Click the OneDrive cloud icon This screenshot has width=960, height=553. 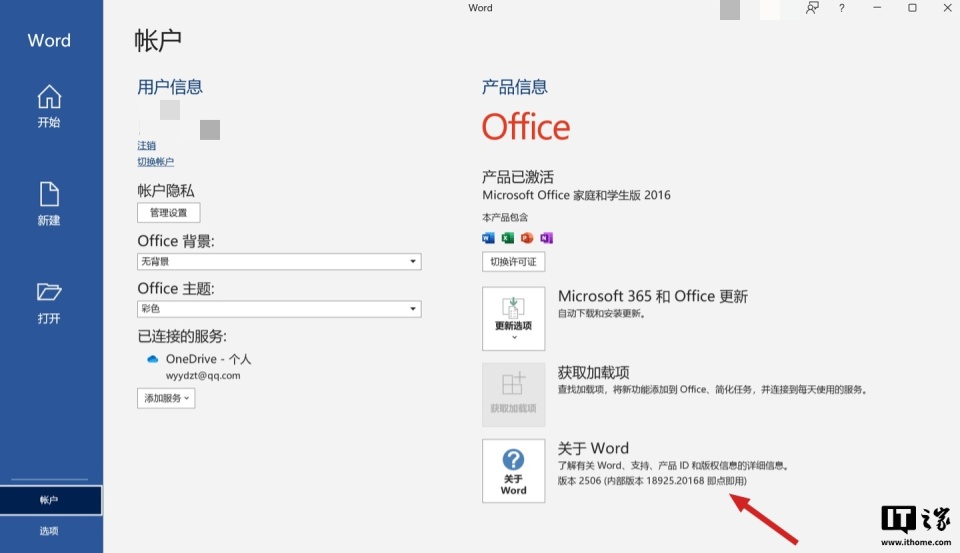152,359
